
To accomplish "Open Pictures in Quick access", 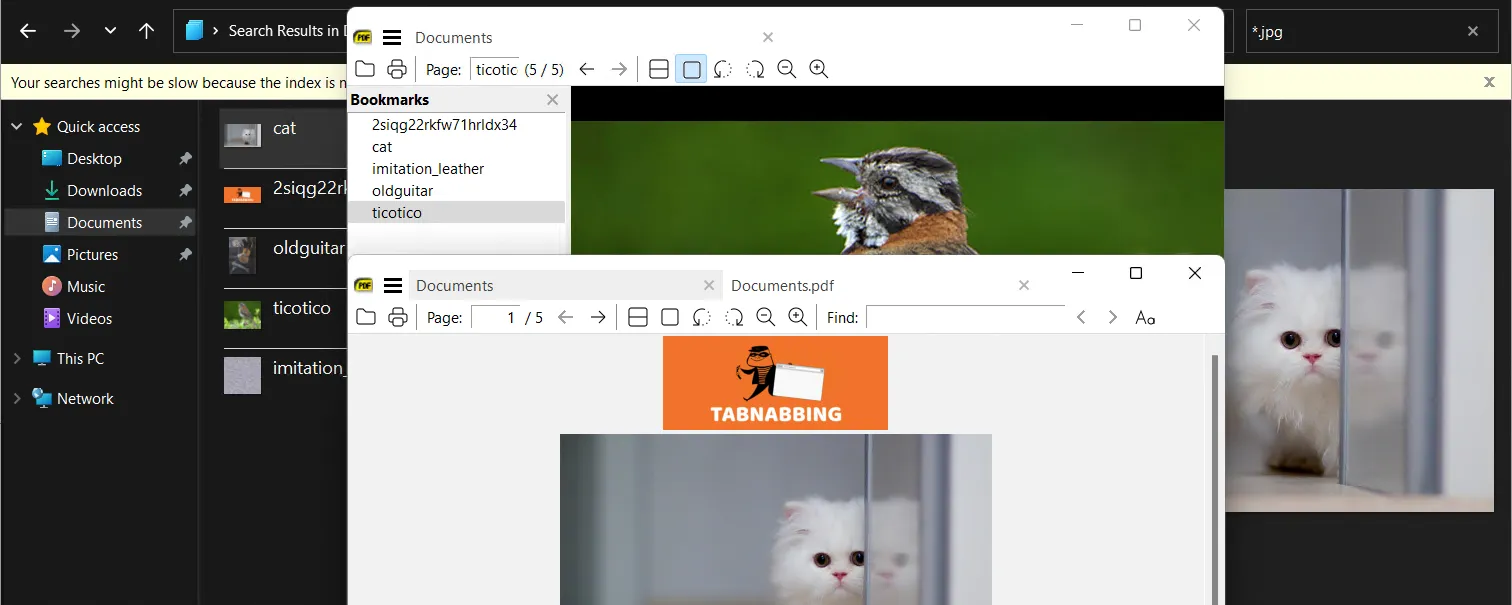I will [x=92, y=255].
